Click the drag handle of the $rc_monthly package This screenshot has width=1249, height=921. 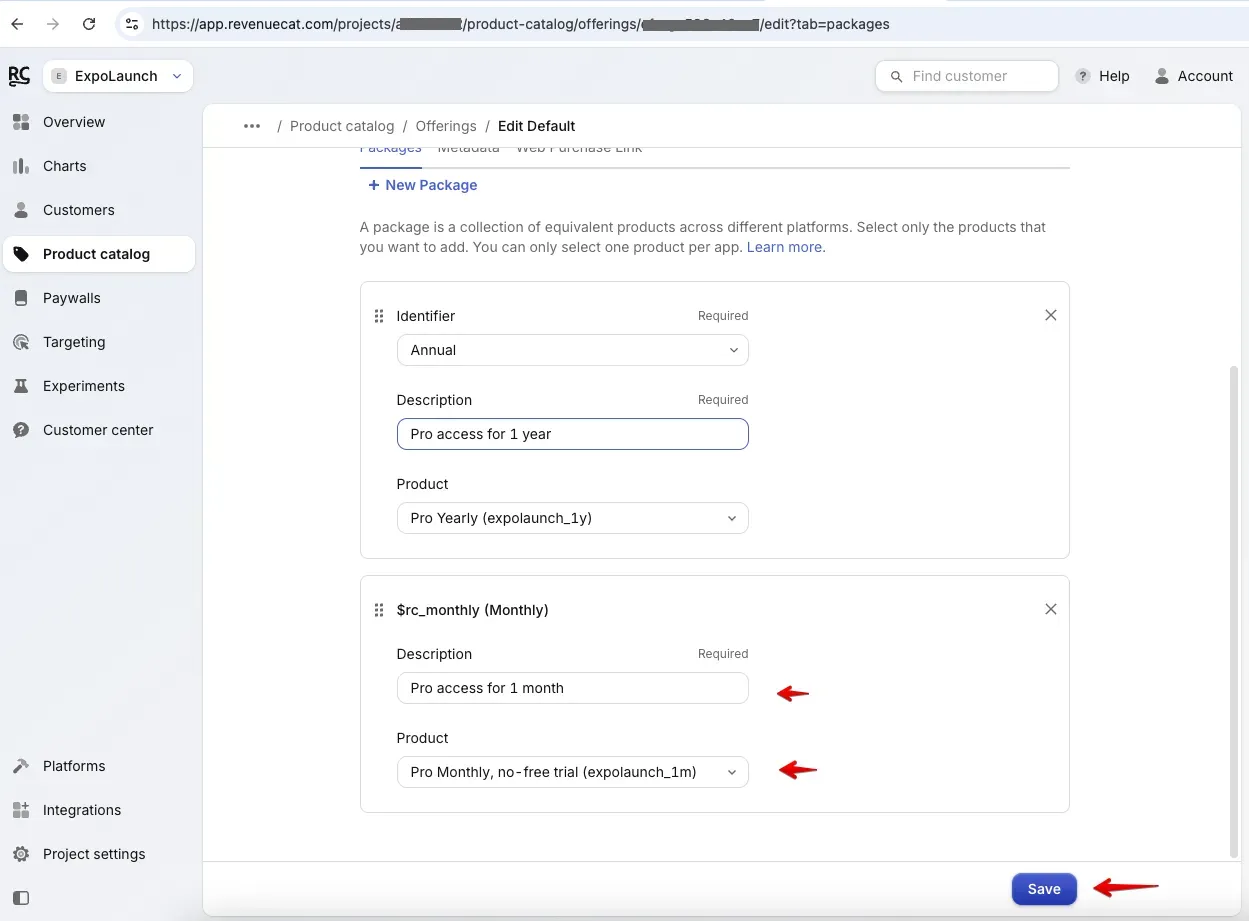(x=379, y=610)
